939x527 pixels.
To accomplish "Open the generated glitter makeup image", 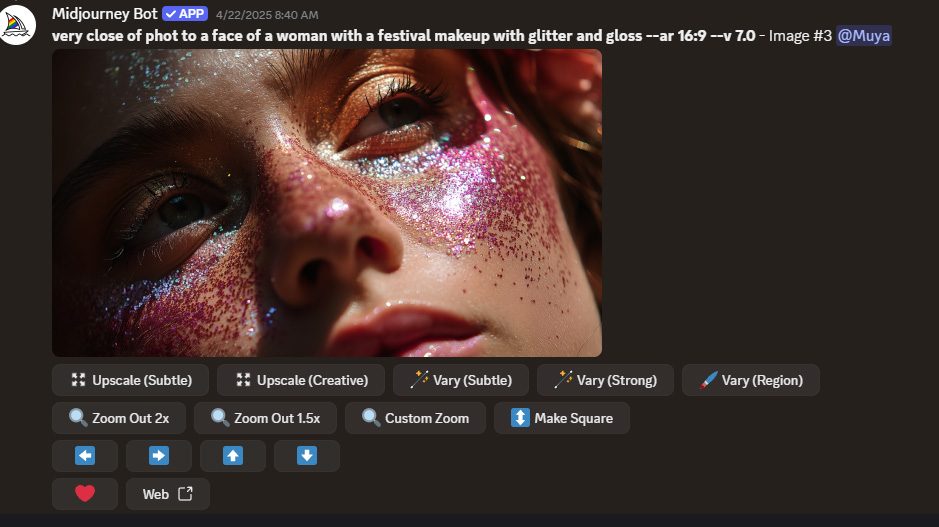I will 327,203.
